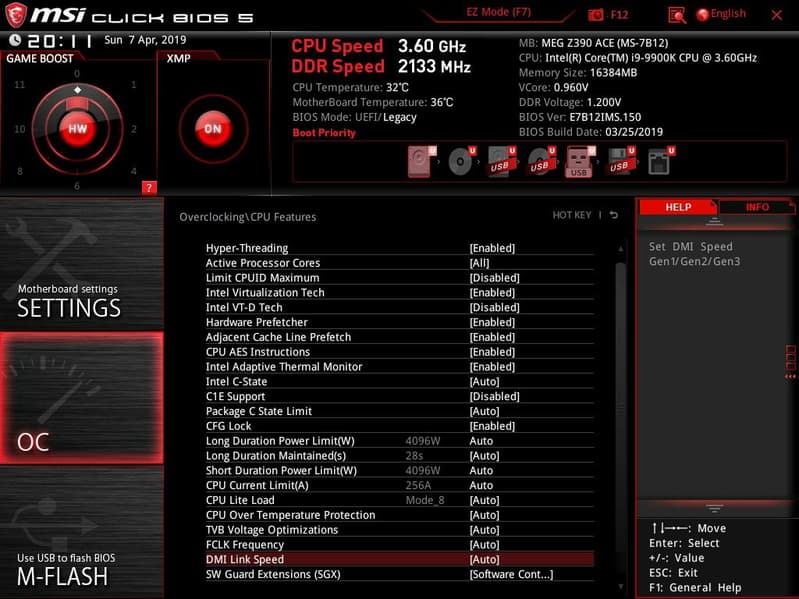
Task: Change CPU AES Instructions value
Action: [x=492, y=351]
